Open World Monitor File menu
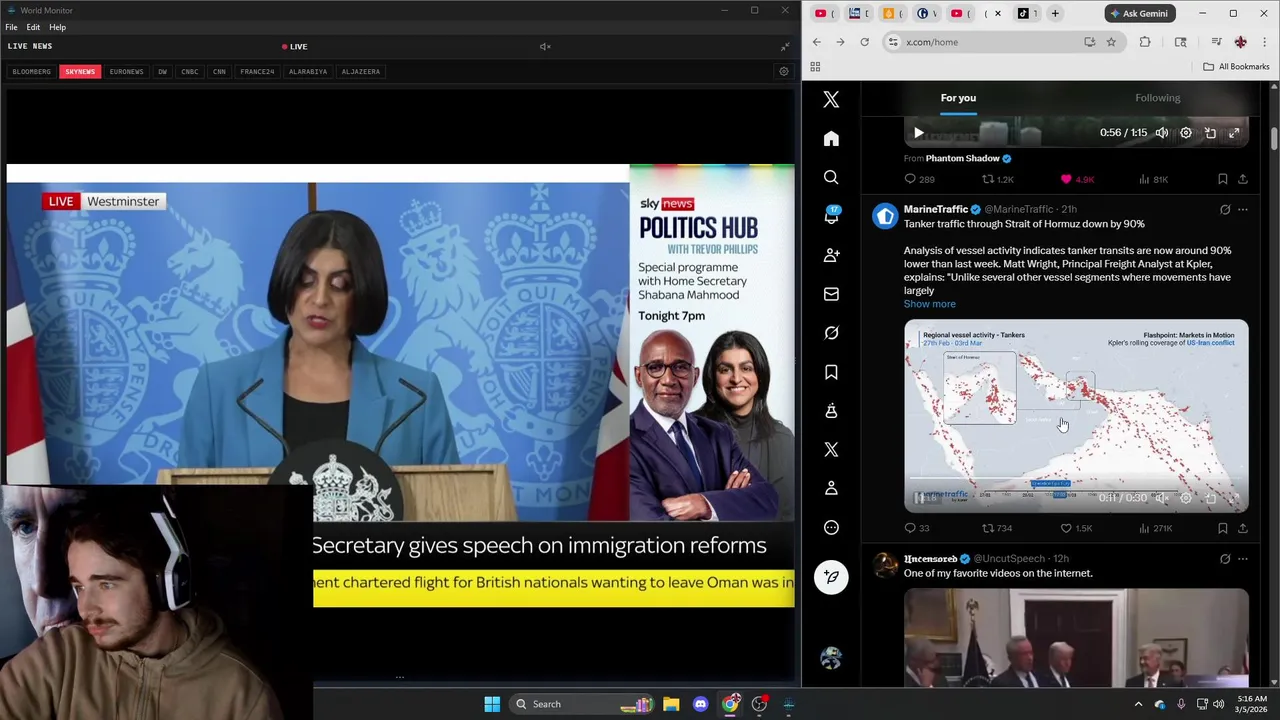 (11, 27)
